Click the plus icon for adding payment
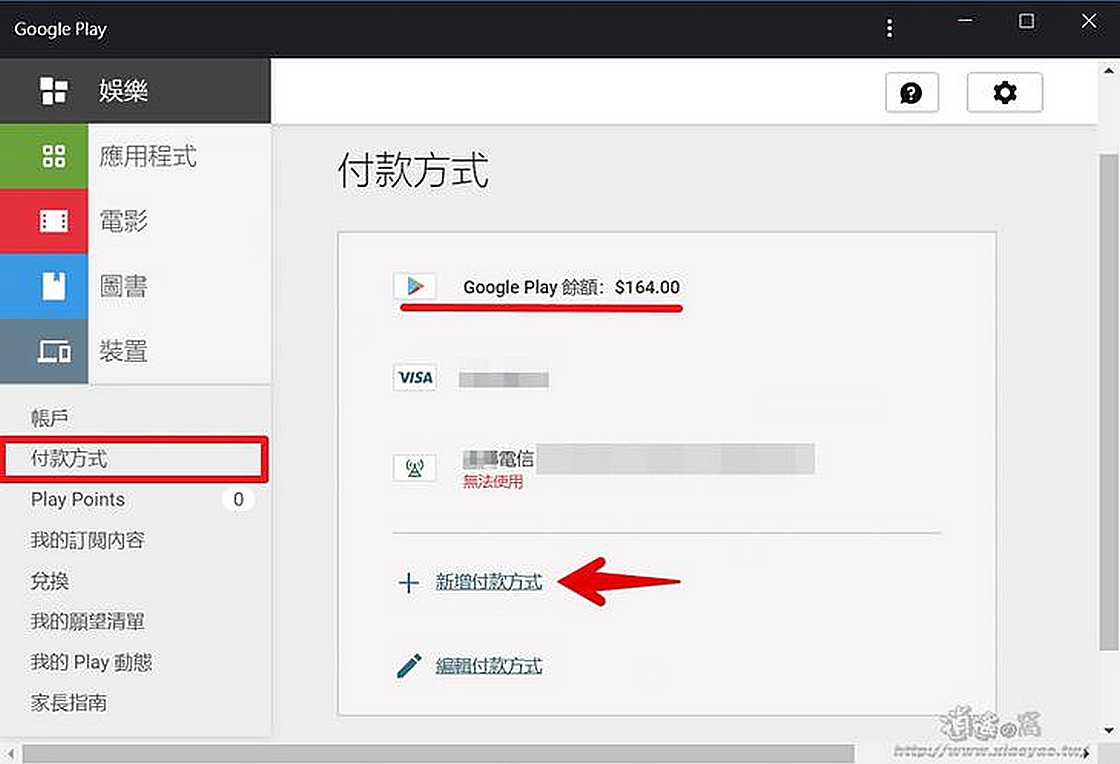Viewport: 1120px width, 764px height. (409, 583)
